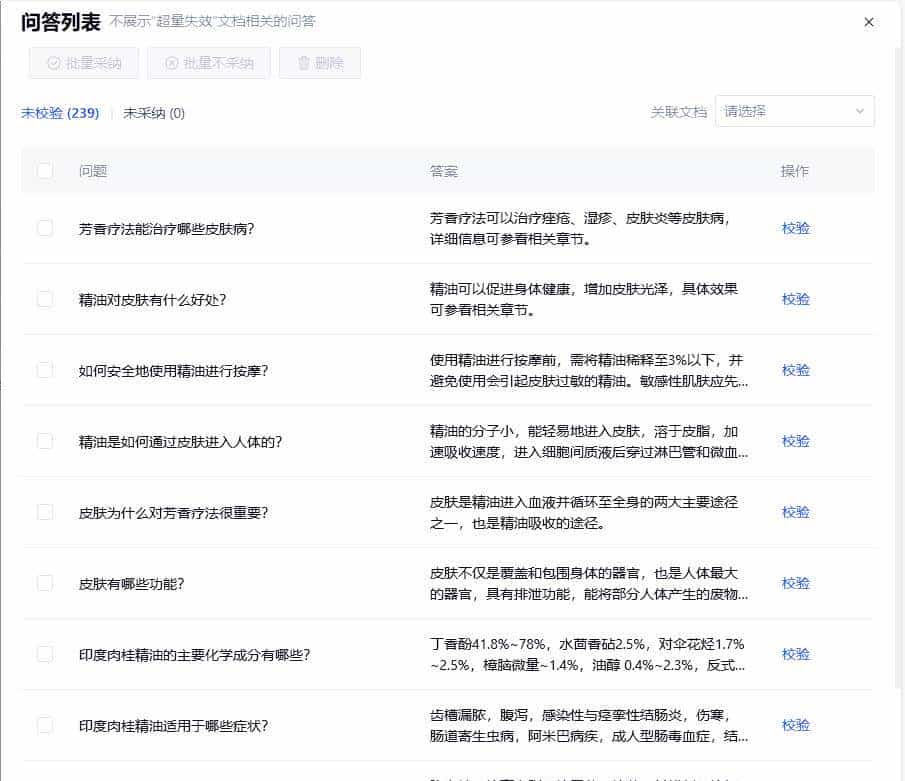Toggle the select-all checkbox in the table header
Viewport: 905px width, 781px height.
point(44,171)
